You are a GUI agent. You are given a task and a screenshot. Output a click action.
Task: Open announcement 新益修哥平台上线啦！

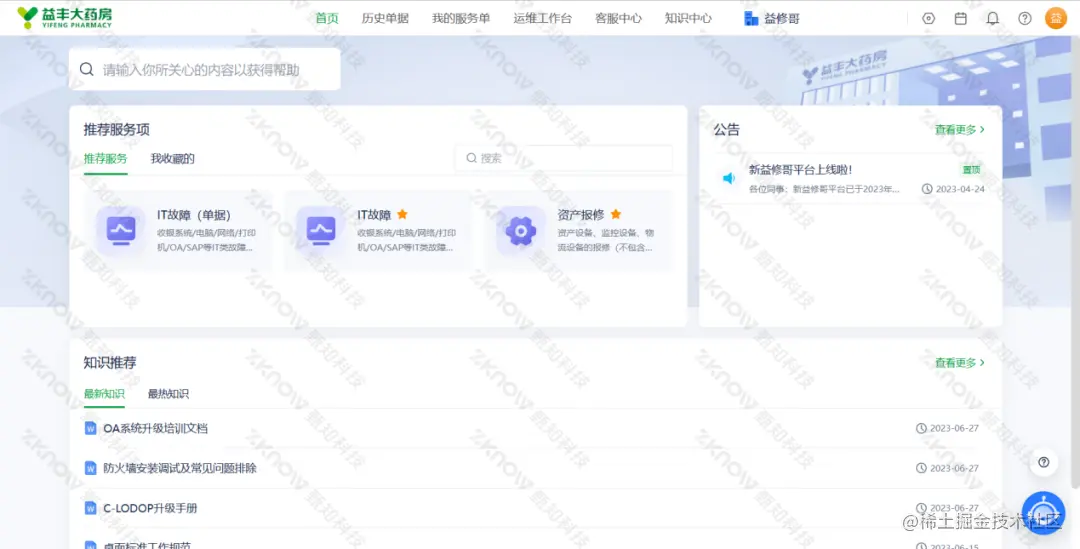800,169
